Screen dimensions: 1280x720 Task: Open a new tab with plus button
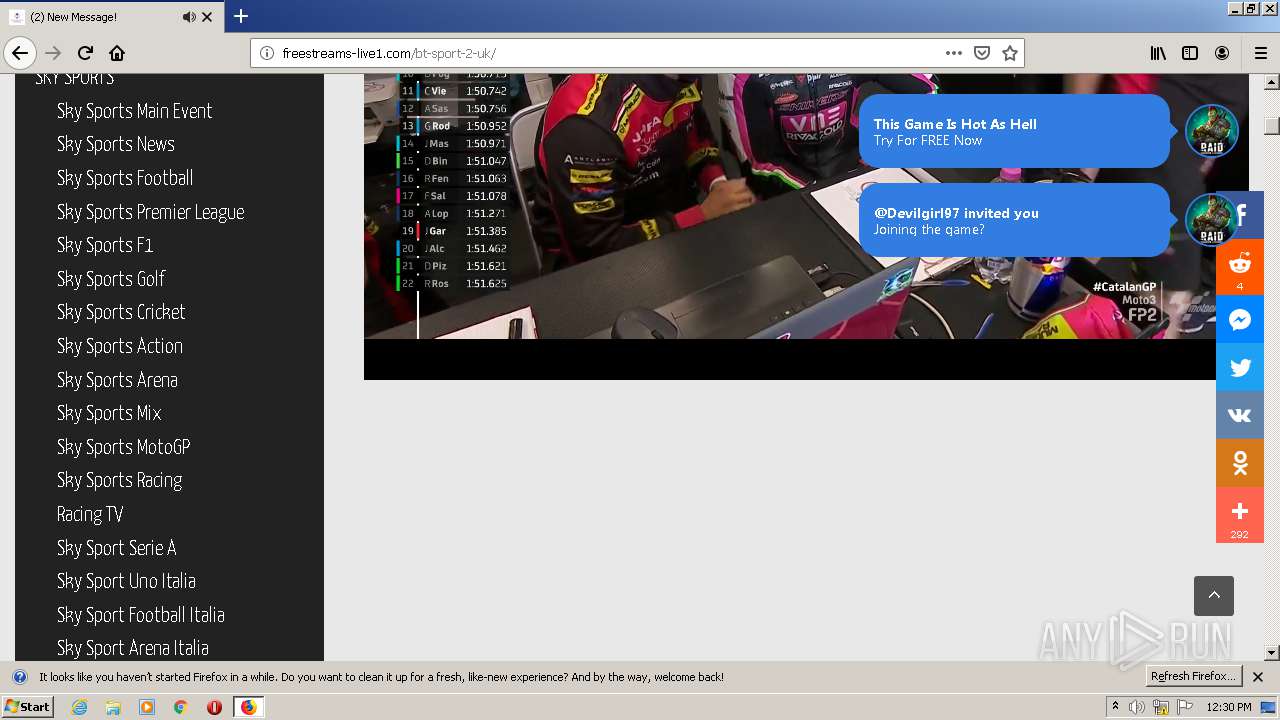click(x=241, y=16)
